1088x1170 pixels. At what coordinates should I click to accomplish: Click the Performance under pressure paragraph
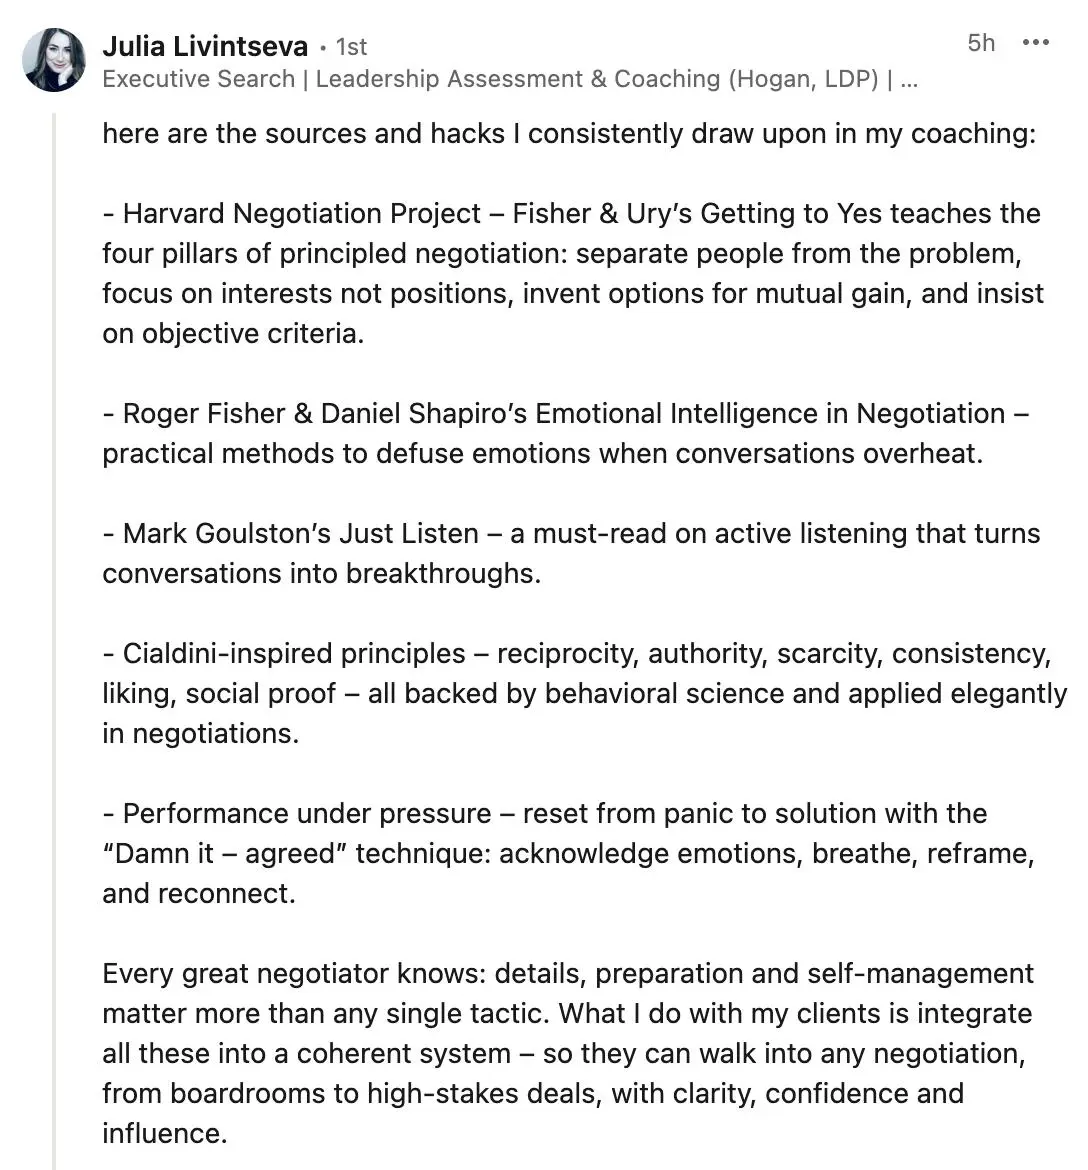coord(569,853)
